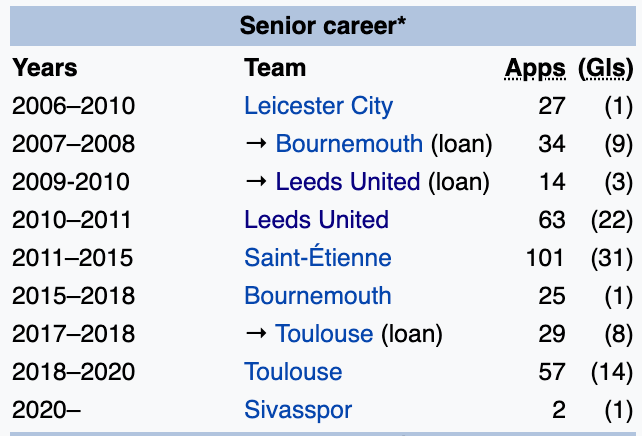Viewport: 642px width, 436px height.
Task: Click the Bournemouth link for 2015–2018
Action: coord(317,296)
